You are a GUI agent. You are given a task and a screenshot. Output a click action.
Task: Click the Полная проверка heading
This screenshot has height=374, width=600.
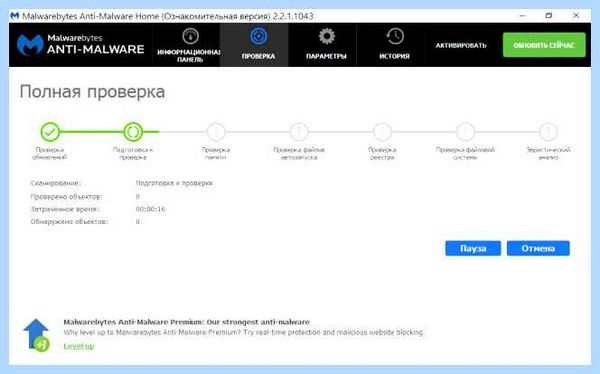coord(92,92)
